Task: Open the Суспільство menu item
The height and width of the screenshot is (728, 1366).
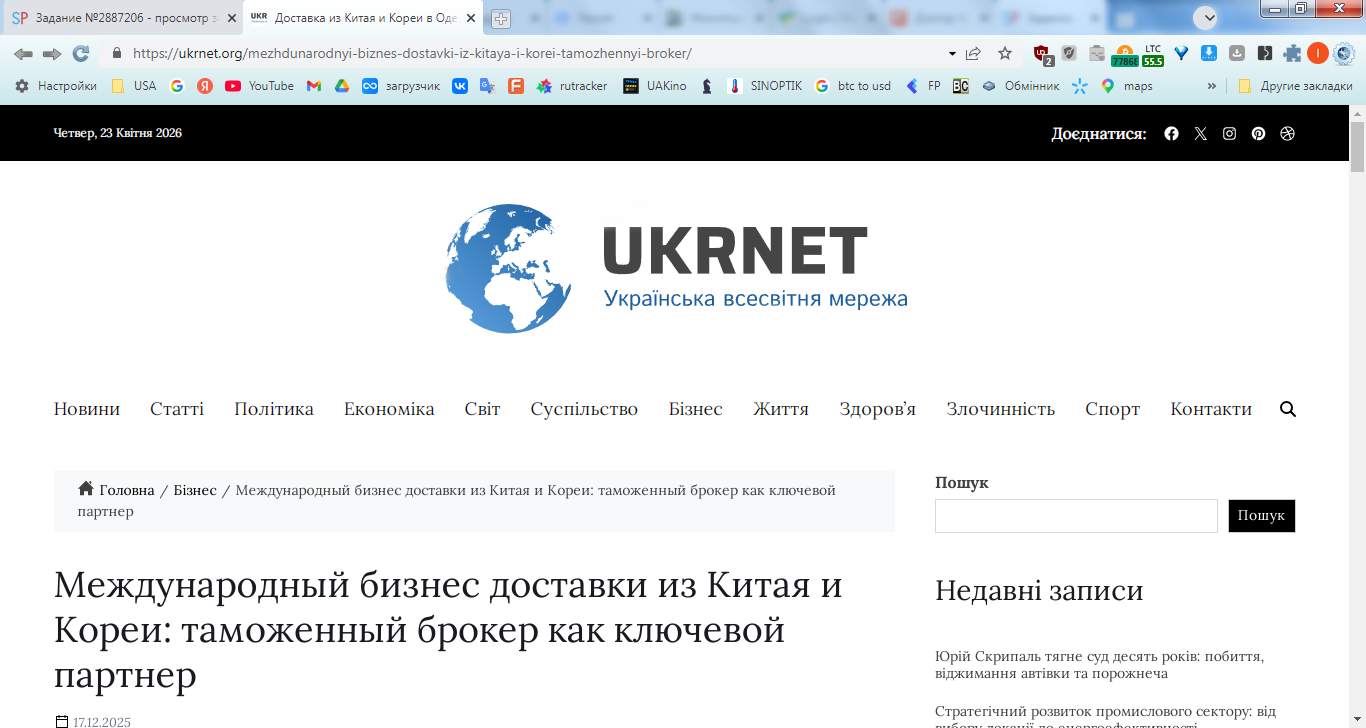Action: pos(584,409)
